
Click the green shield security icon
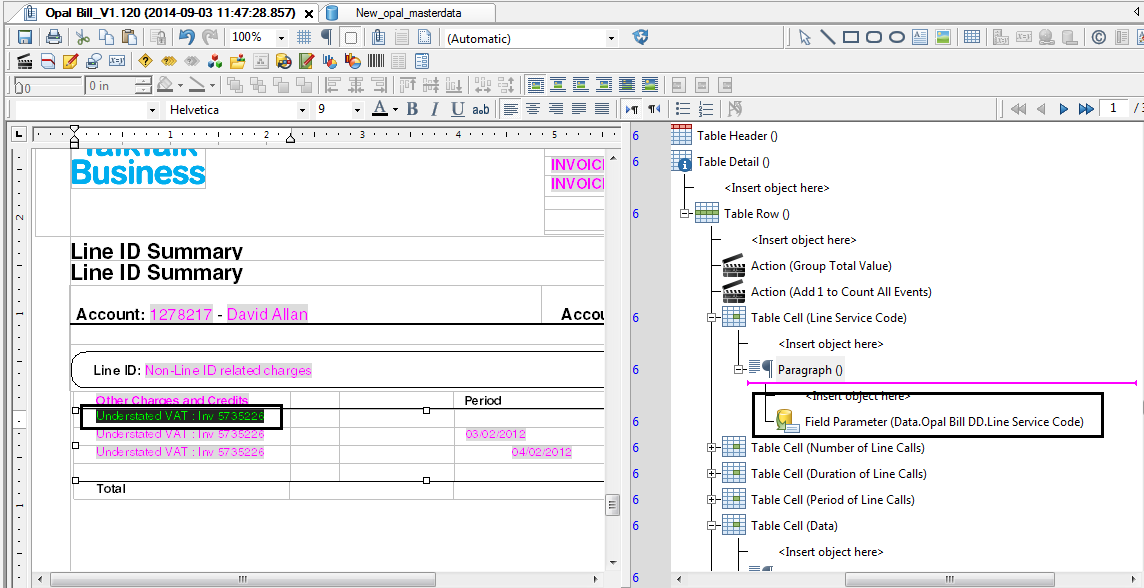click(641, 36)
